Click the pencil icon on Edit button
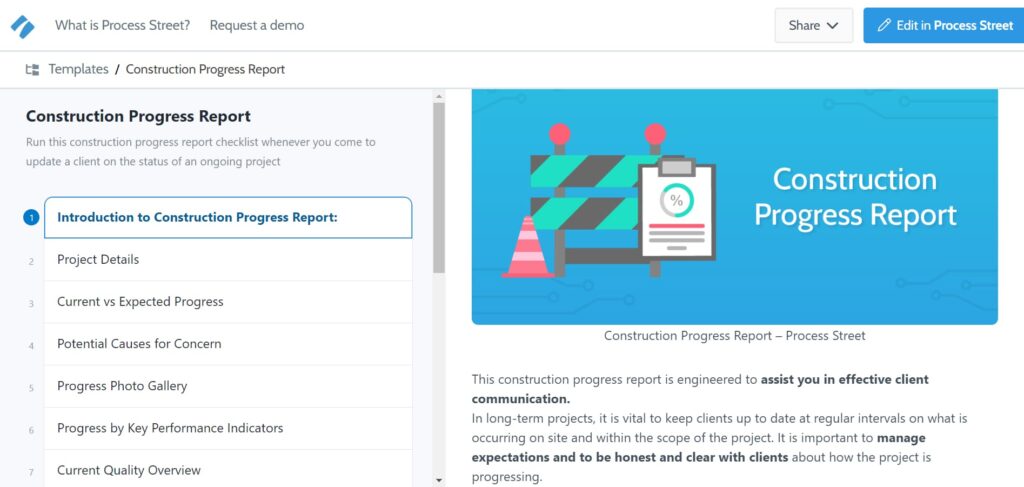This screenshot has height=487, width=1024. coord(884,25)
